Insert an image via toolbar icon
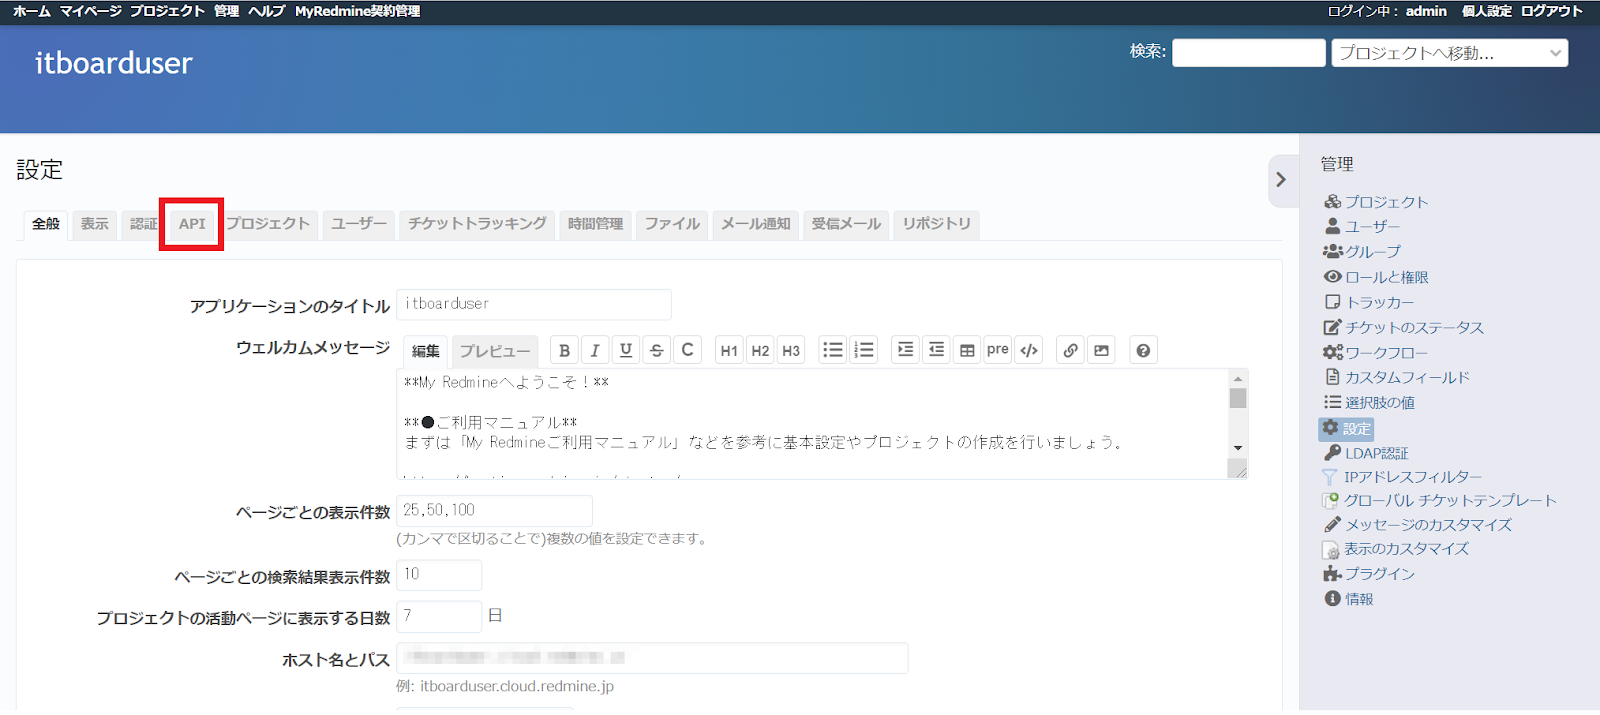This screenshot has height=715, width=1600. [1101, 351]
